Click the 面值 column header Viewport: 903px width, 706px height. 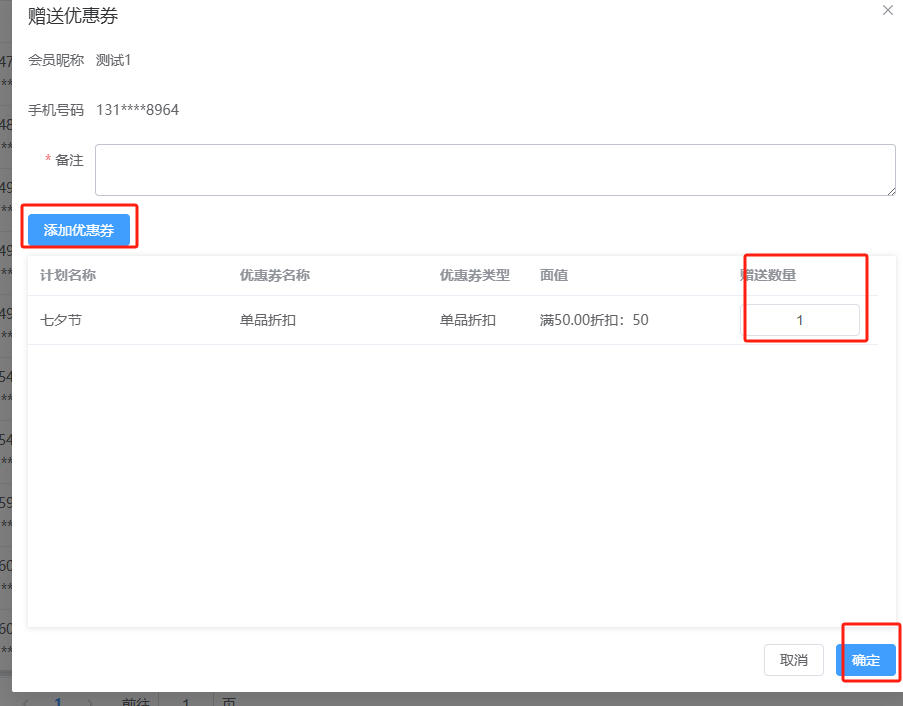tap(553, 275)
